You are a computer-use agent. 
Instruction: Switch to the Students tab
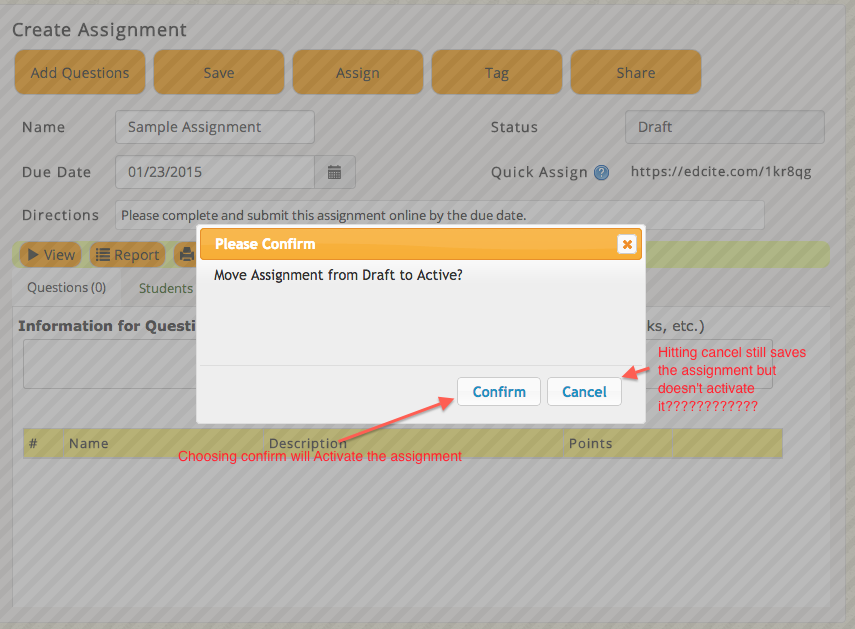coord(165,288)
